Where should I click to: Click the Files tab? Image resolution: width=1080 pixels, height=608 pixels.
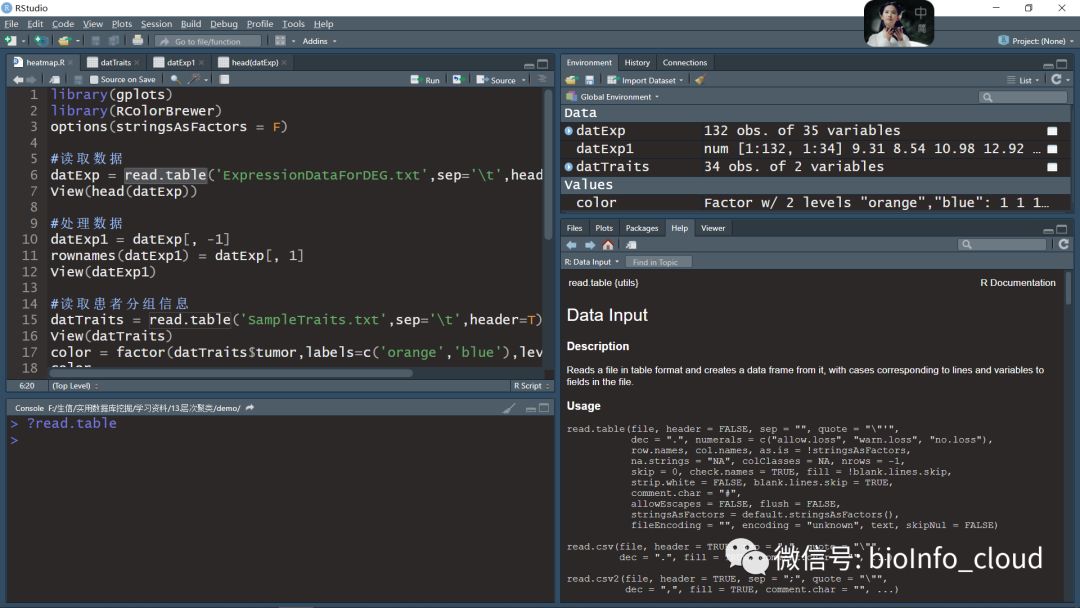pyautogui.click(x=574, y=229)
